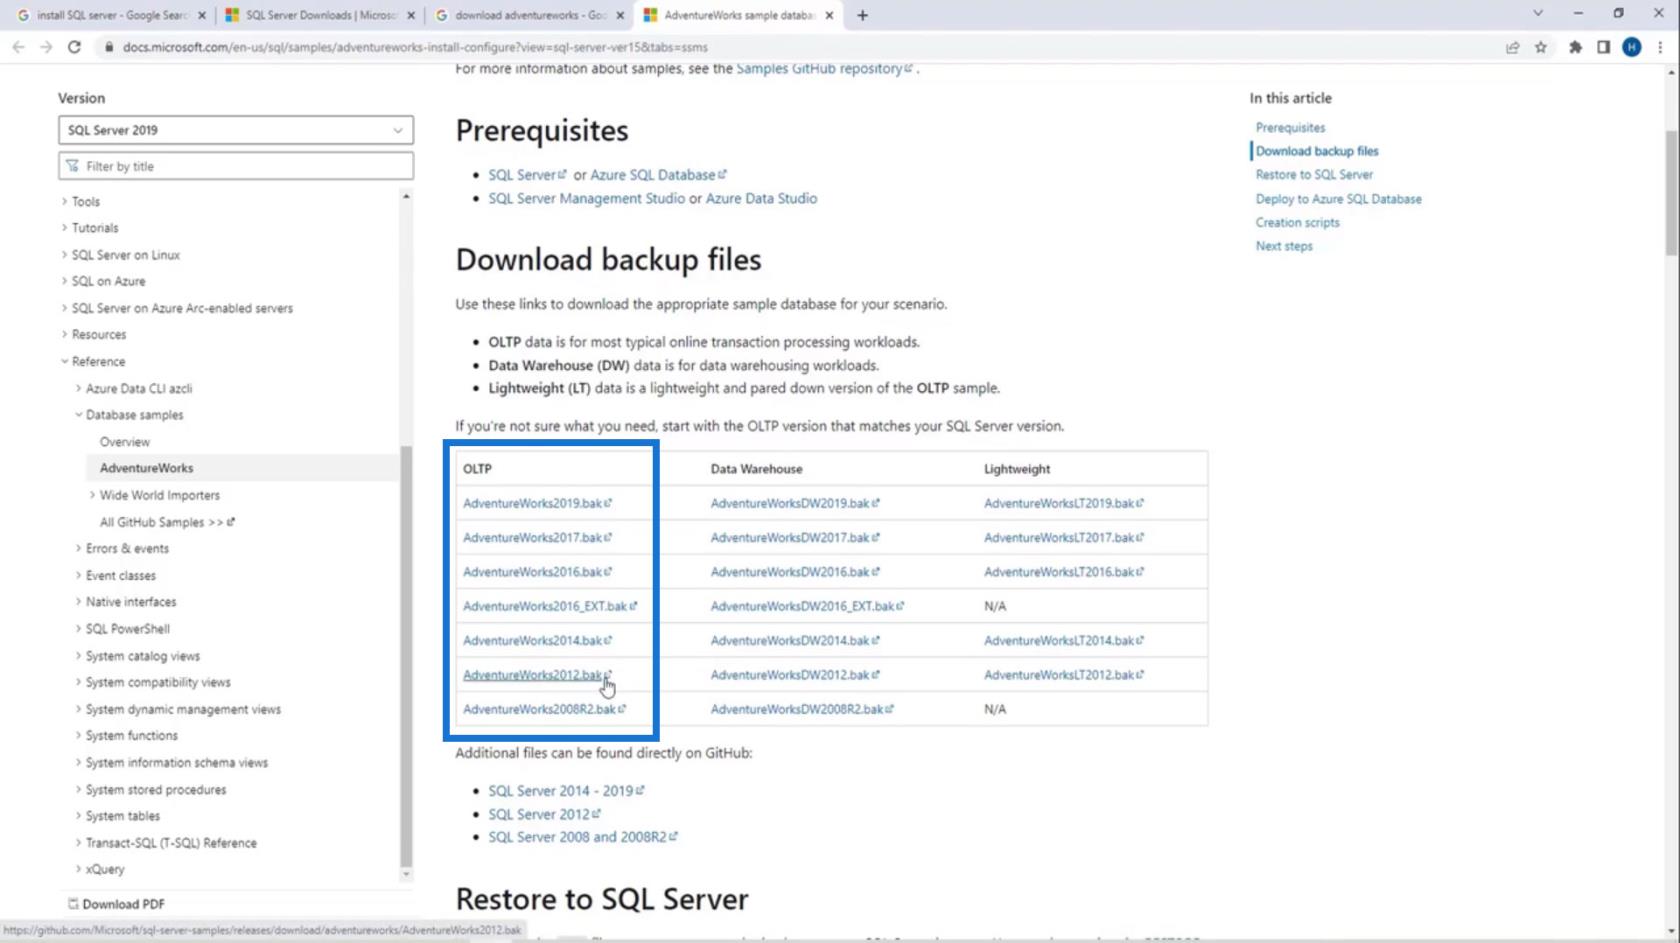This screenshot has height=943, width=1680.
Task: Open the extensions puzzle icon
Action: tap(1575, 47)
